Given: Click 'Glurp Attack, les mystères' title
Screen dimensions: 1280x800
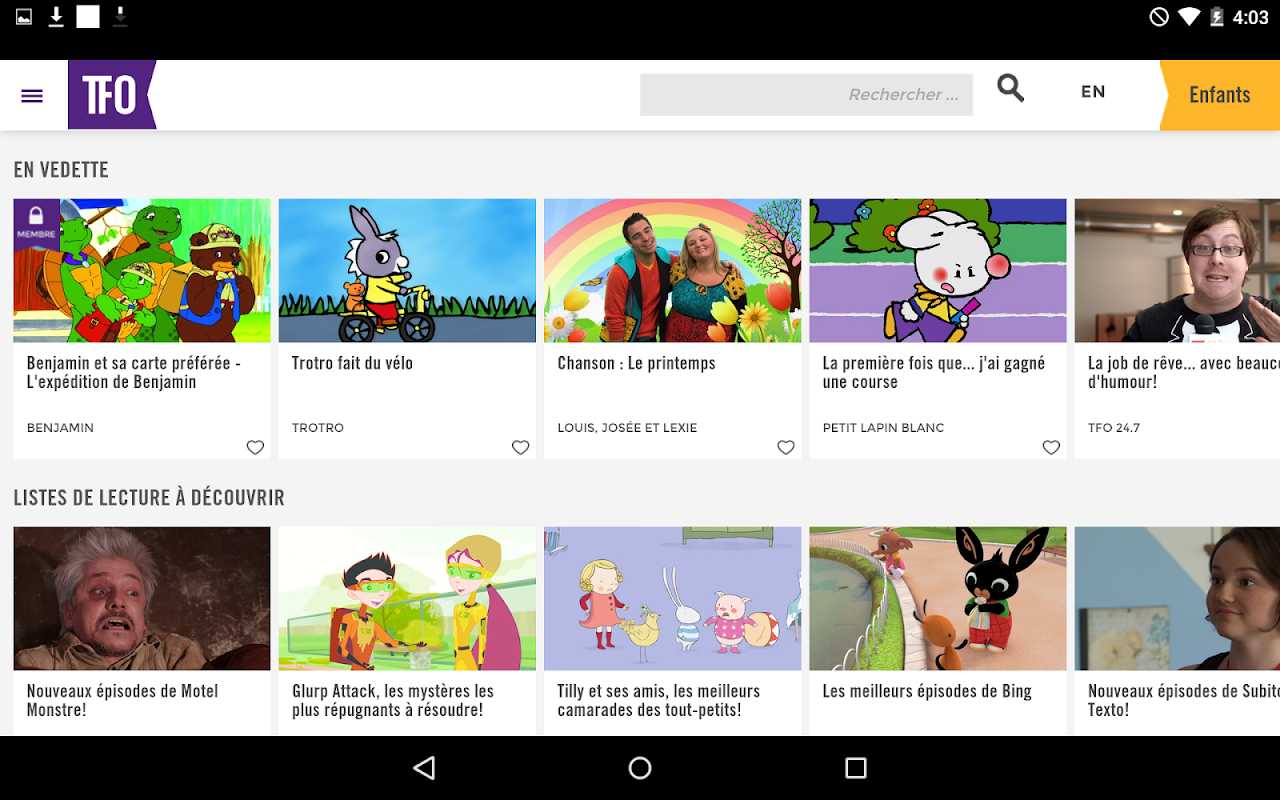Looking at the screenshot, I should (x=393, y=700).
